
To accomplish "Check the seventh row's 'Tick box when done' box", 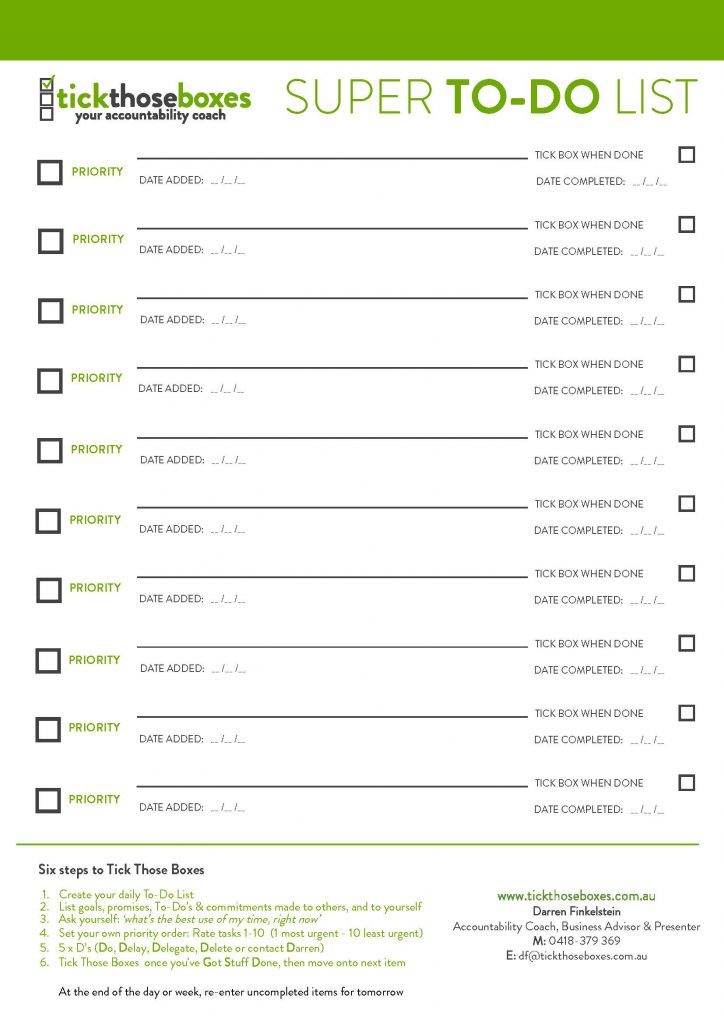I will 687,573.
